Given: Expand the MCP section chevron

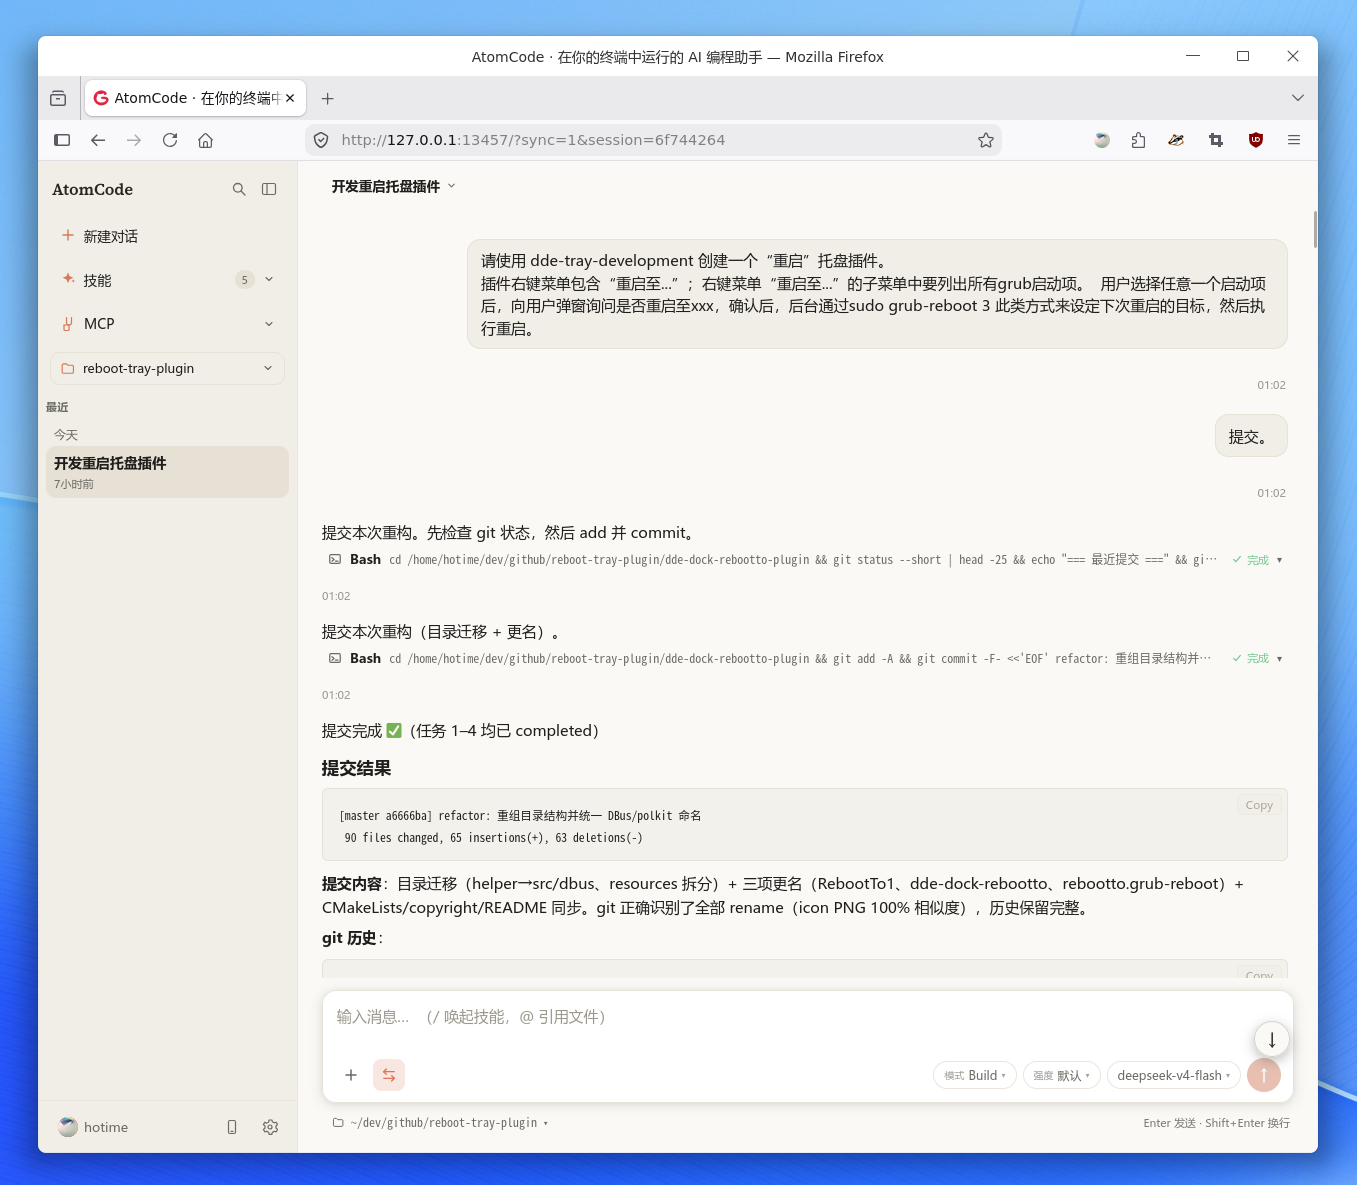Looking at the screenshot, I should tap(269, 324).
